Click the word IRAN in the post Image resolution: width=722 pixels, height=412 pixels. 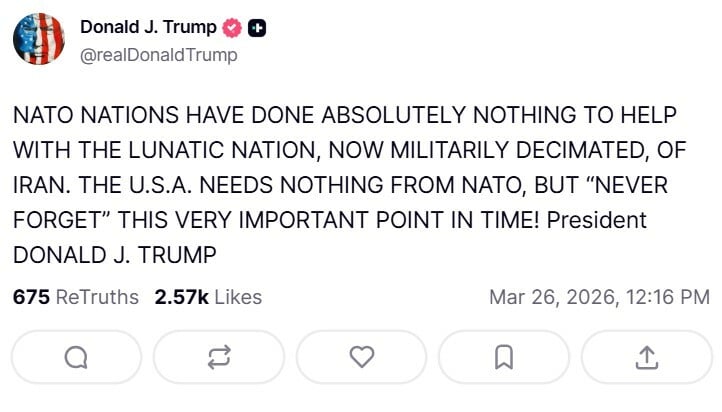[x=39, y=186]
